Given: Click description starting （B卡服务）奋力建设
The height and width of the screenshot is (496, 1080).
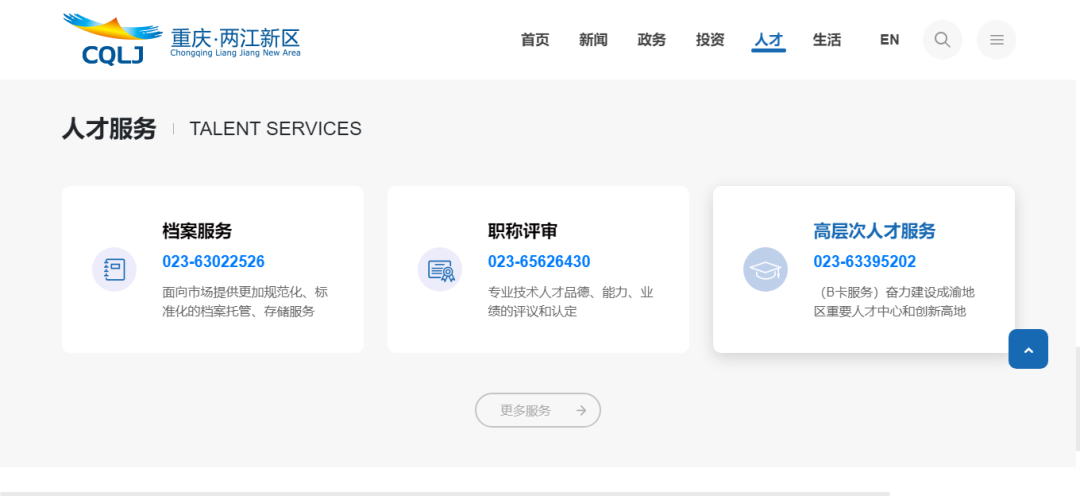Looking at the screenshot, I should coord(894,302).
